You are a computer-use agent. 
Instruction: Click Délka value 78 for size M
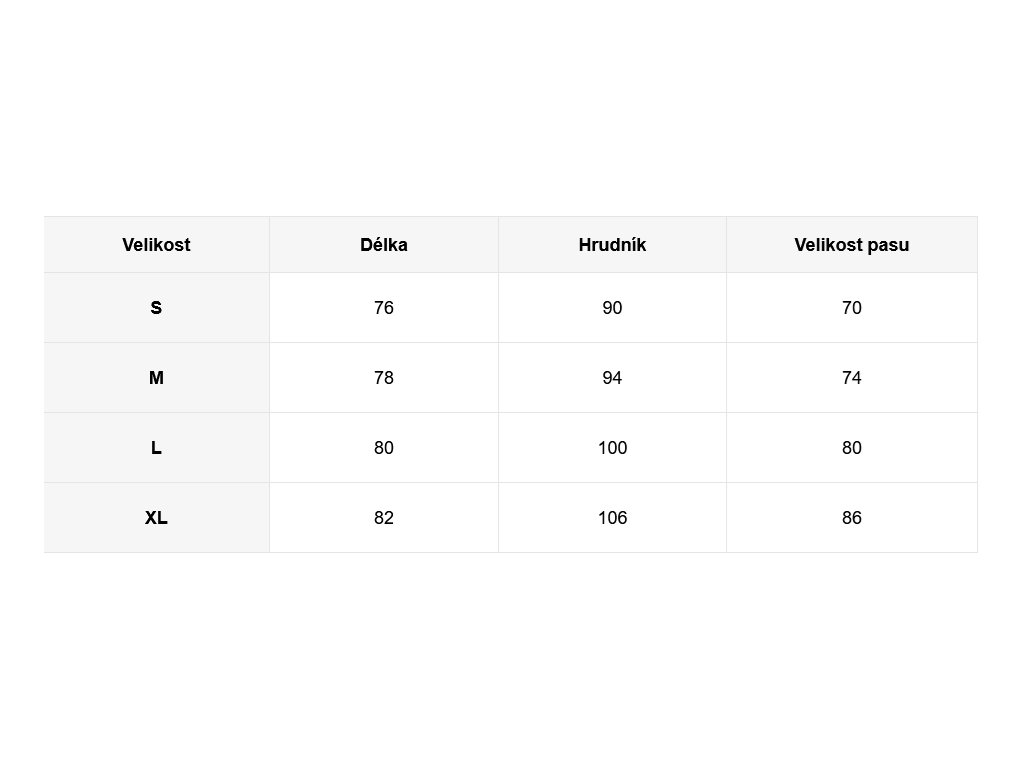click(x=384, y=378)
